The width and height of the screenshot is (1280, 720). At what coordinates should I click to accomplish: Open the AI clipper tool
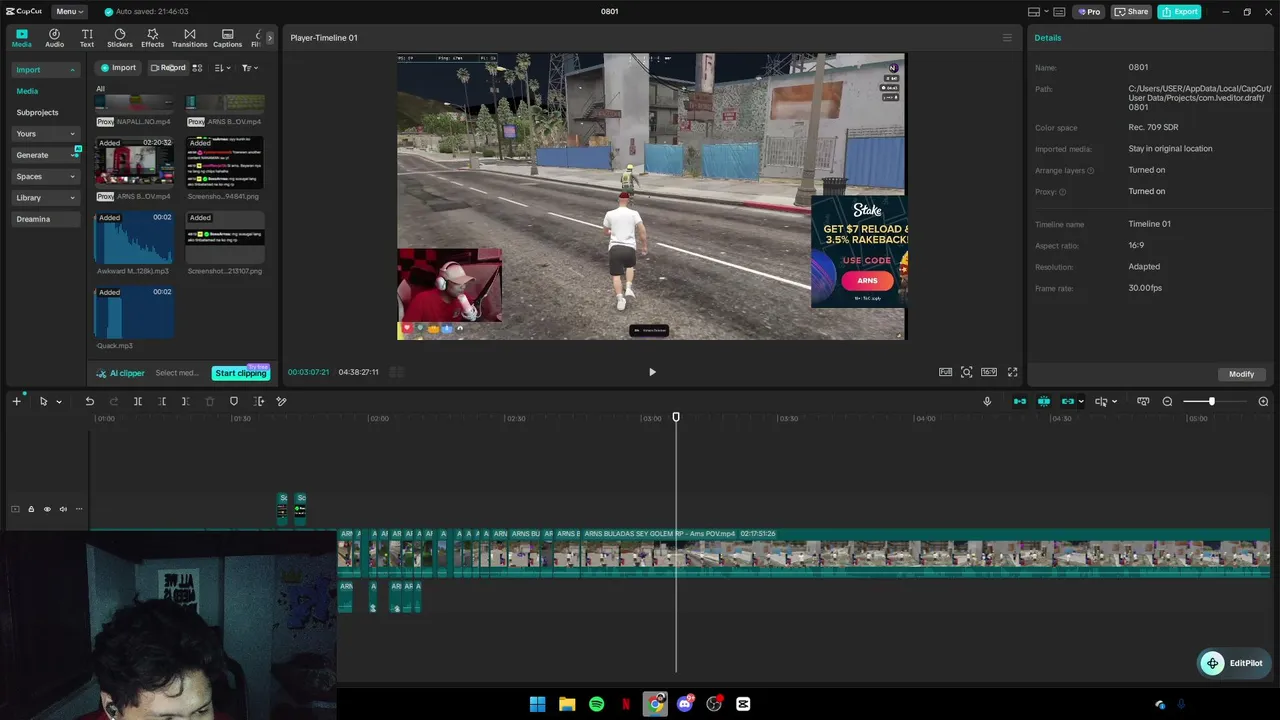tap(121, 373)
